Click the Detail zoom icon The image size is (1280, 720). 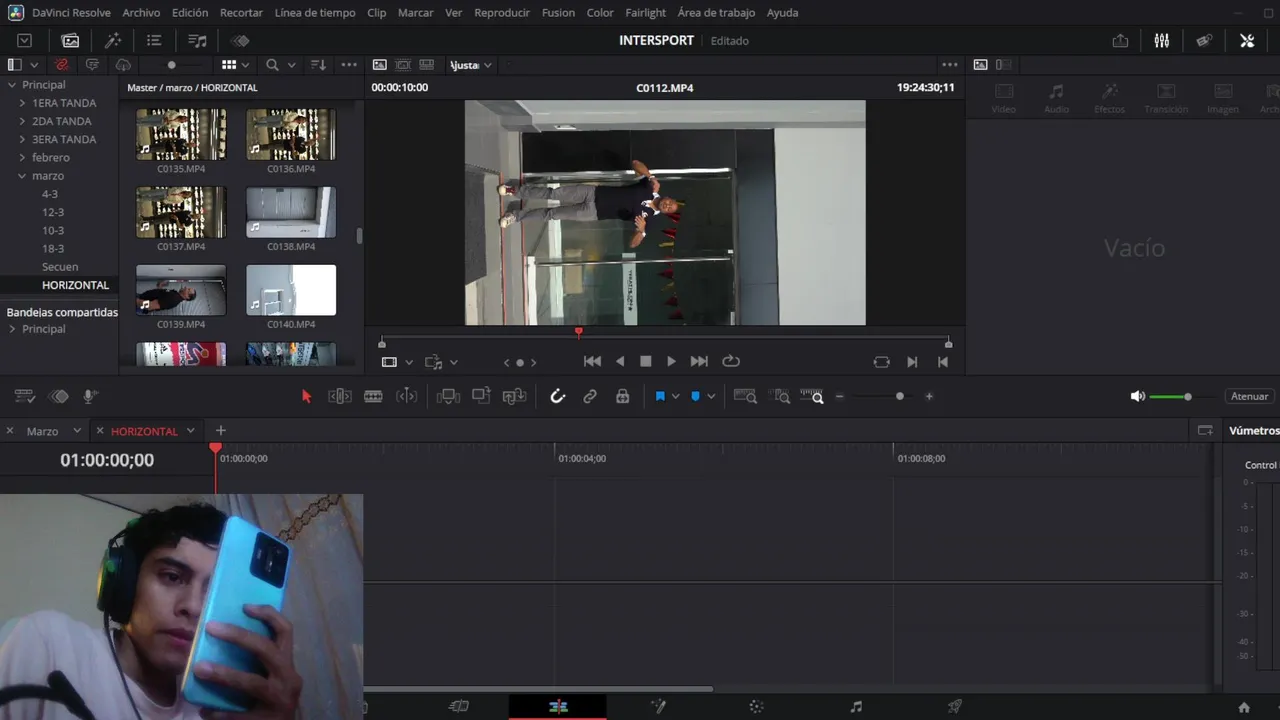point(780,396)
